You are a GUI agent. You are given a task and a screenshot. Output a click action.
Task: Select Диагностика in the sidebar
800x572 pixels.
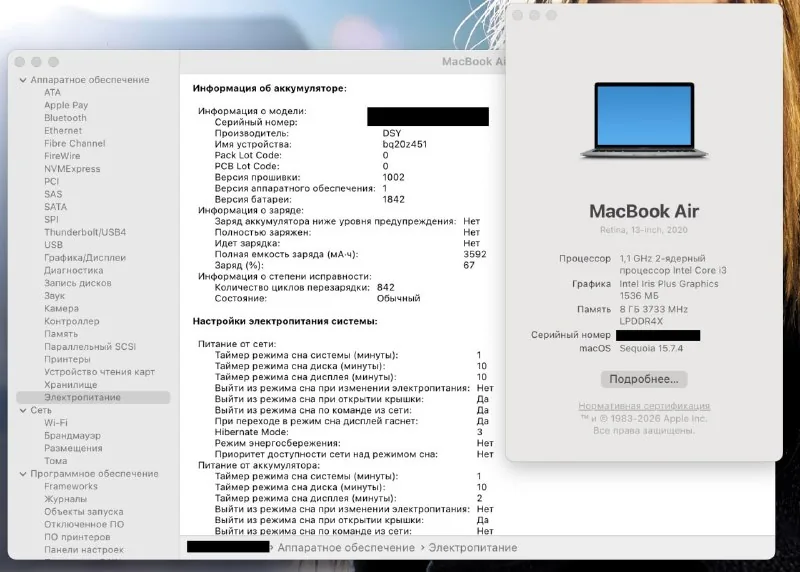tap(73, 270)
